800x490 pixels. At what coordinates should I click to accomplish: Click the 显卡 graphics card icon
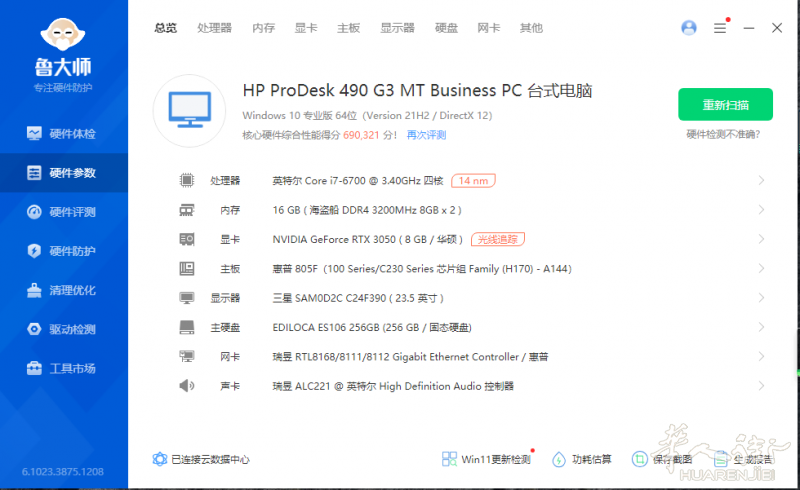click(x=187, y=239)
